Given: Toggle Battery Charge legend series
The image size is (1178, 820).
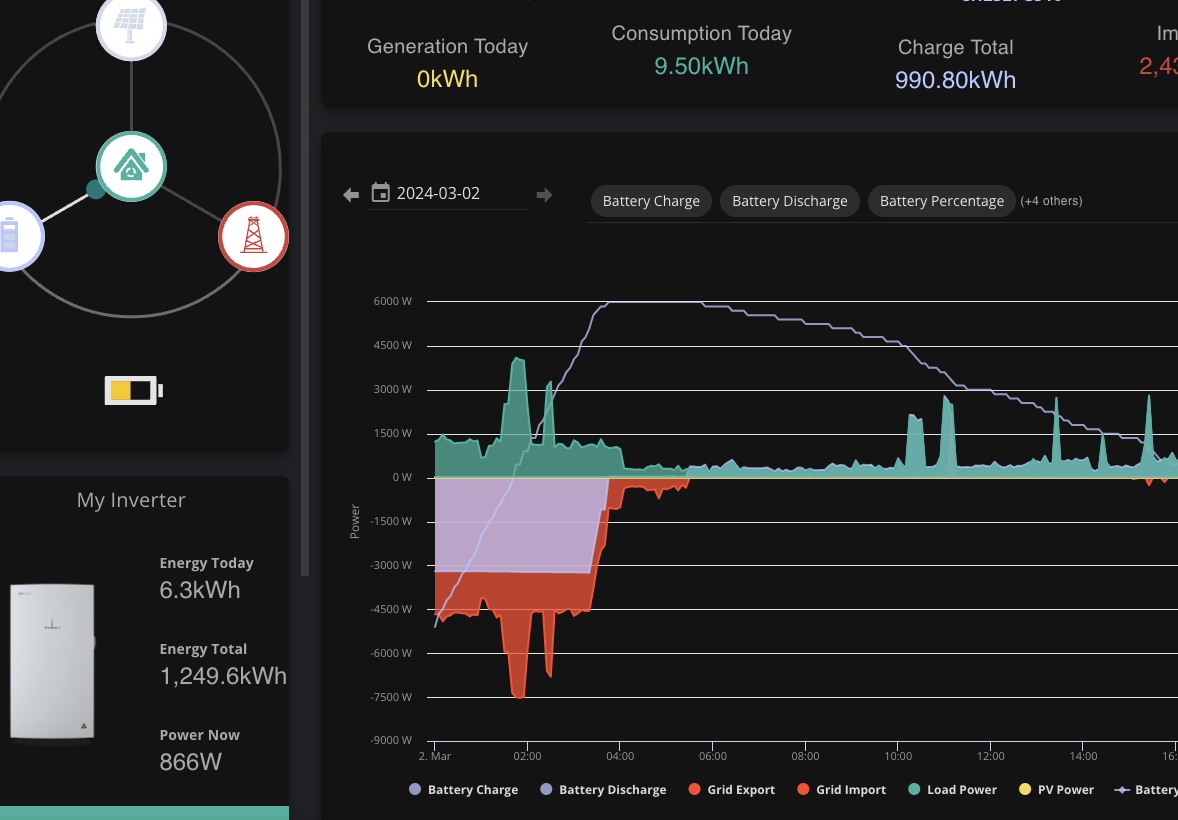Looking at the screenshot, I should pos(464,789).
